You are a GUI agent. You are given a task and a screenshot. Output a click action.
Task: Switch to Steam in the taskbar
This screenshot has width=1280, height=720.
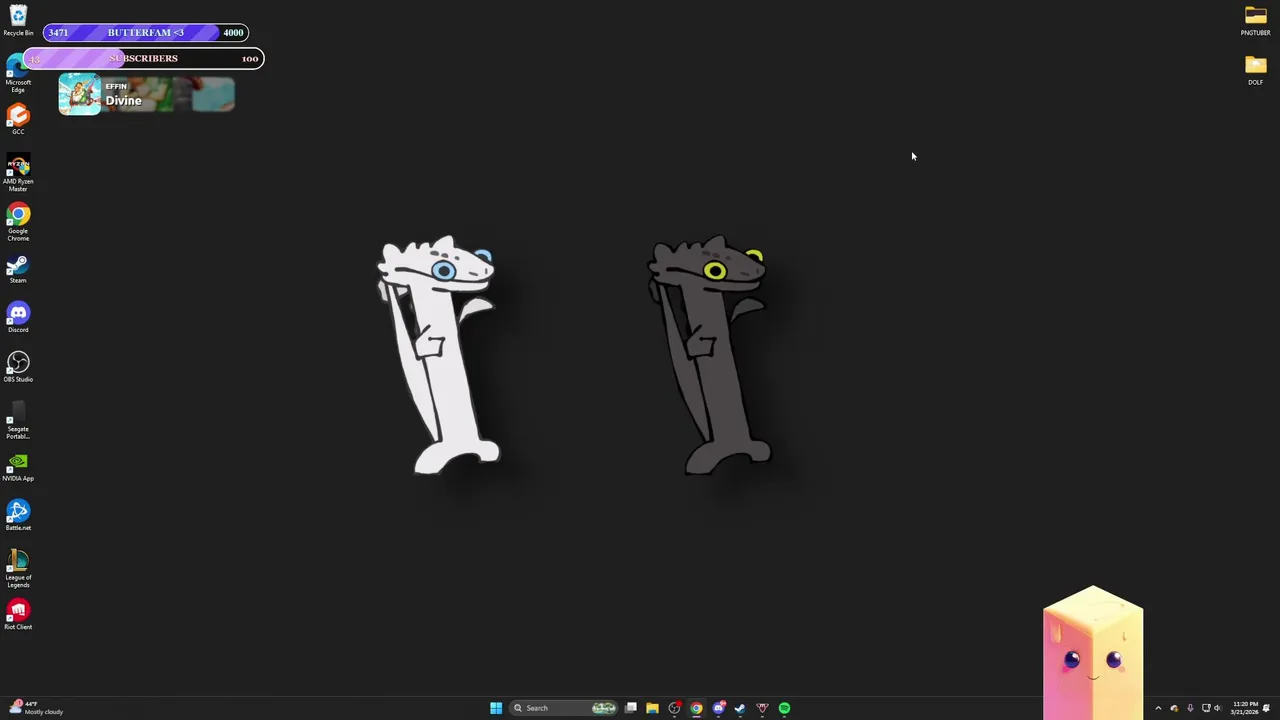(x=740, y=708)
